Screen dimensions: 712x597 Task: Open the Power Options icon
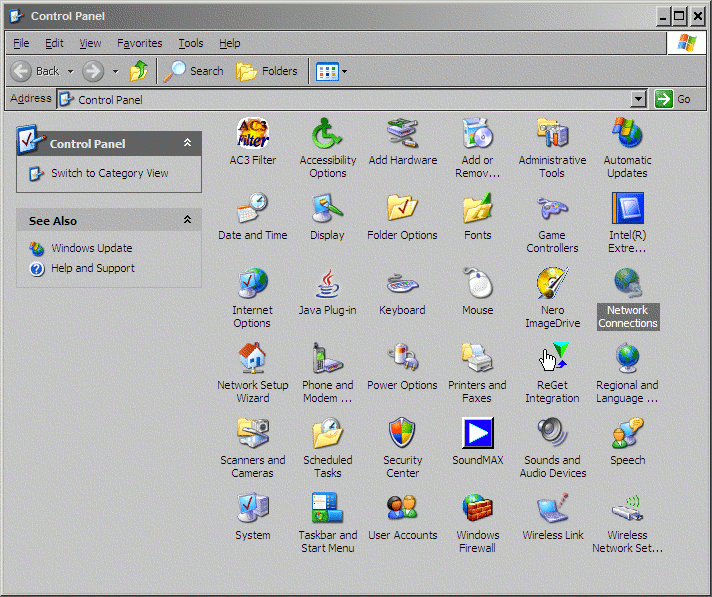402,358
